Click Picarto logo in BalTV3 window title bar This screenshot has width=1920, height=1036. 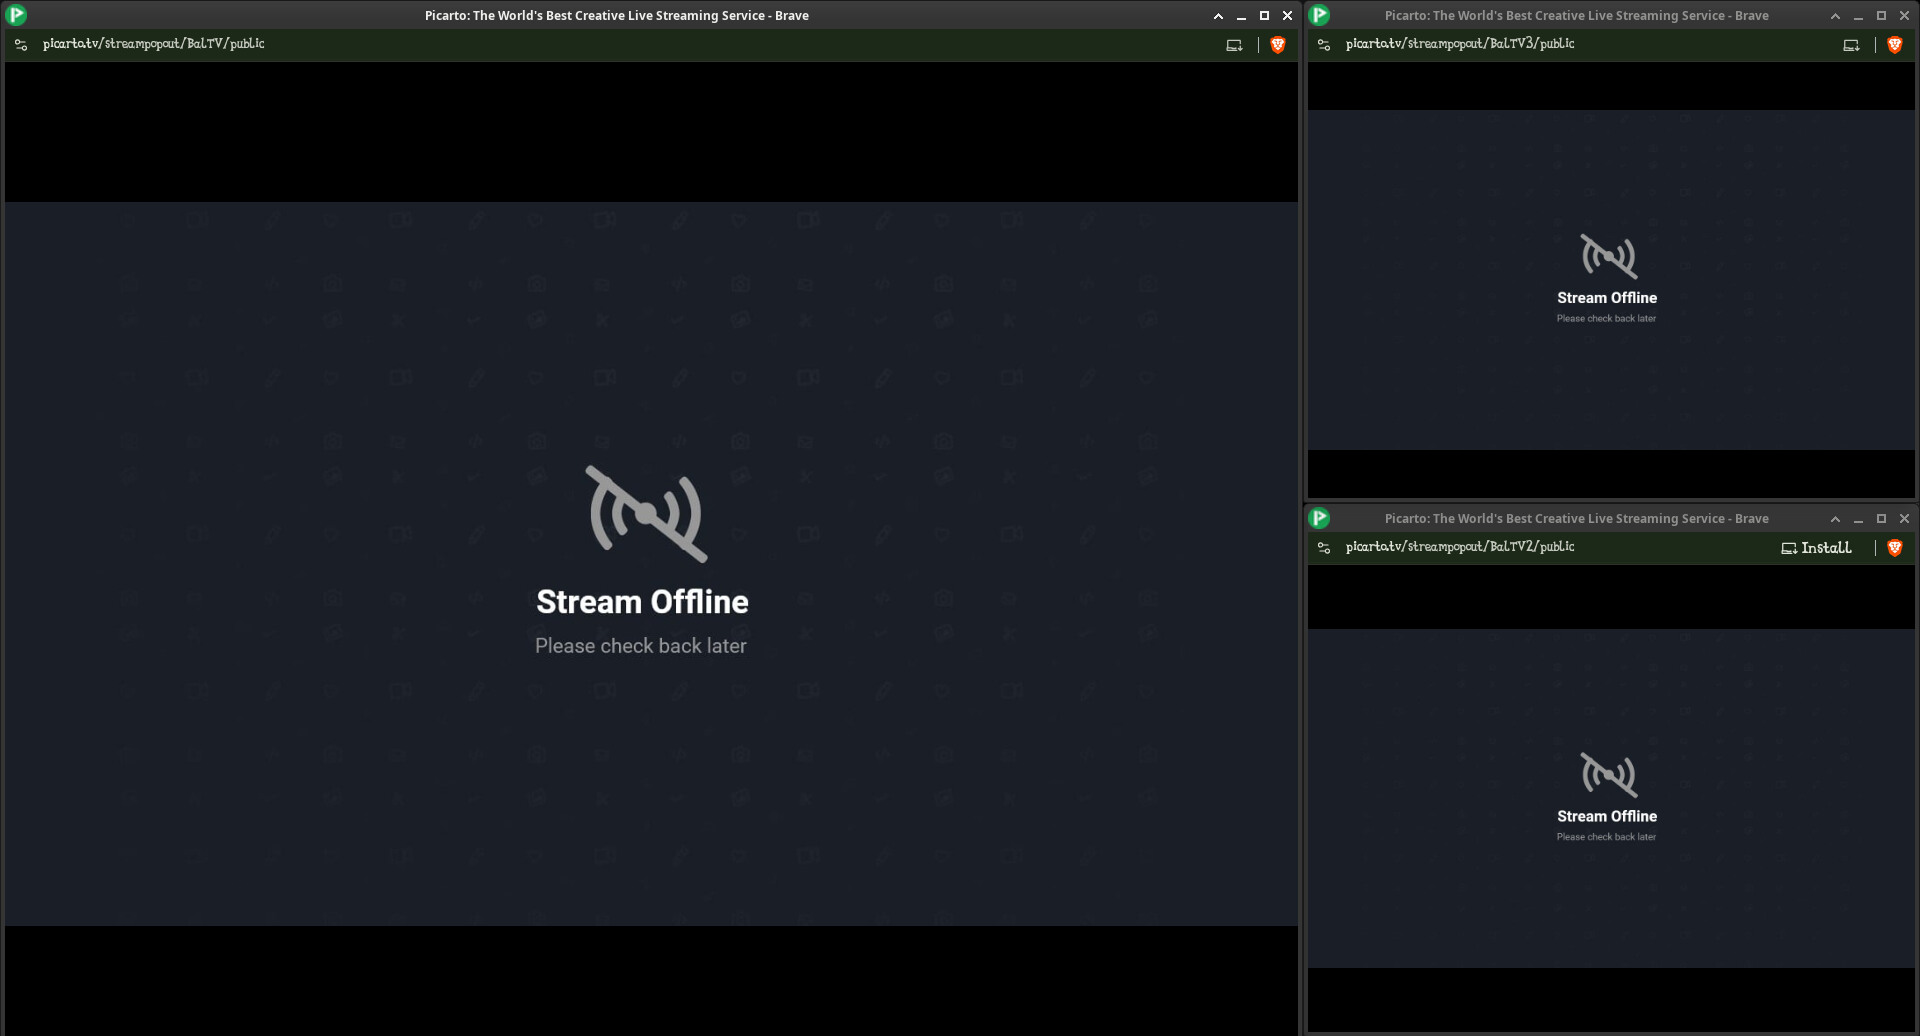[x=1319, y=15]
